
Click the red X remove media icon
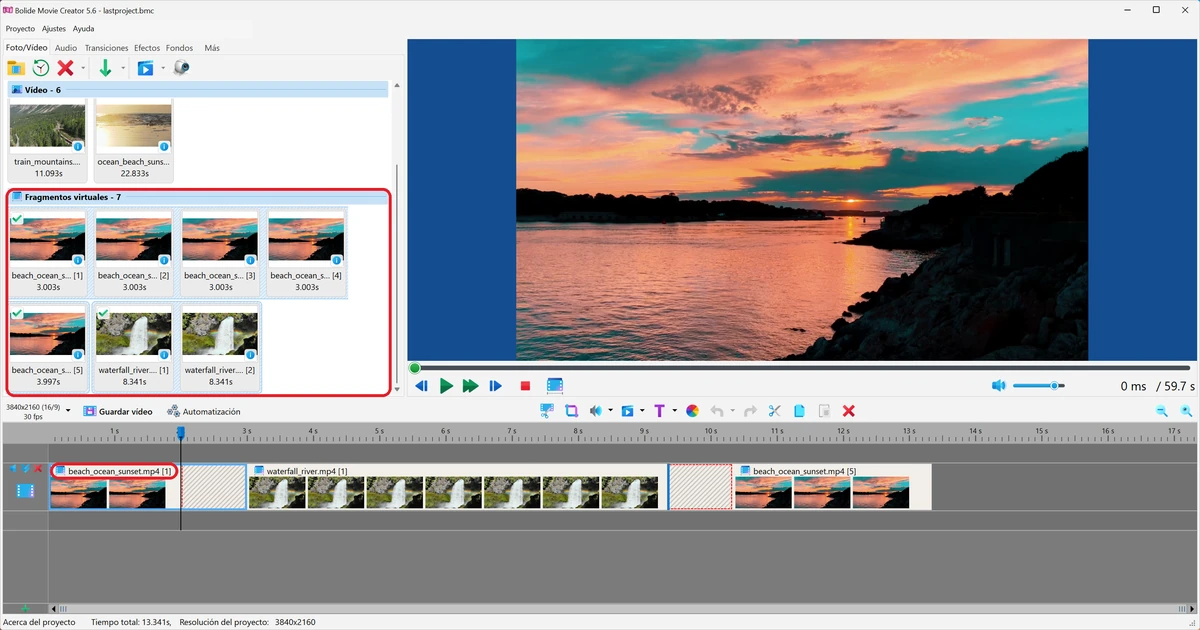pos(65,68)
